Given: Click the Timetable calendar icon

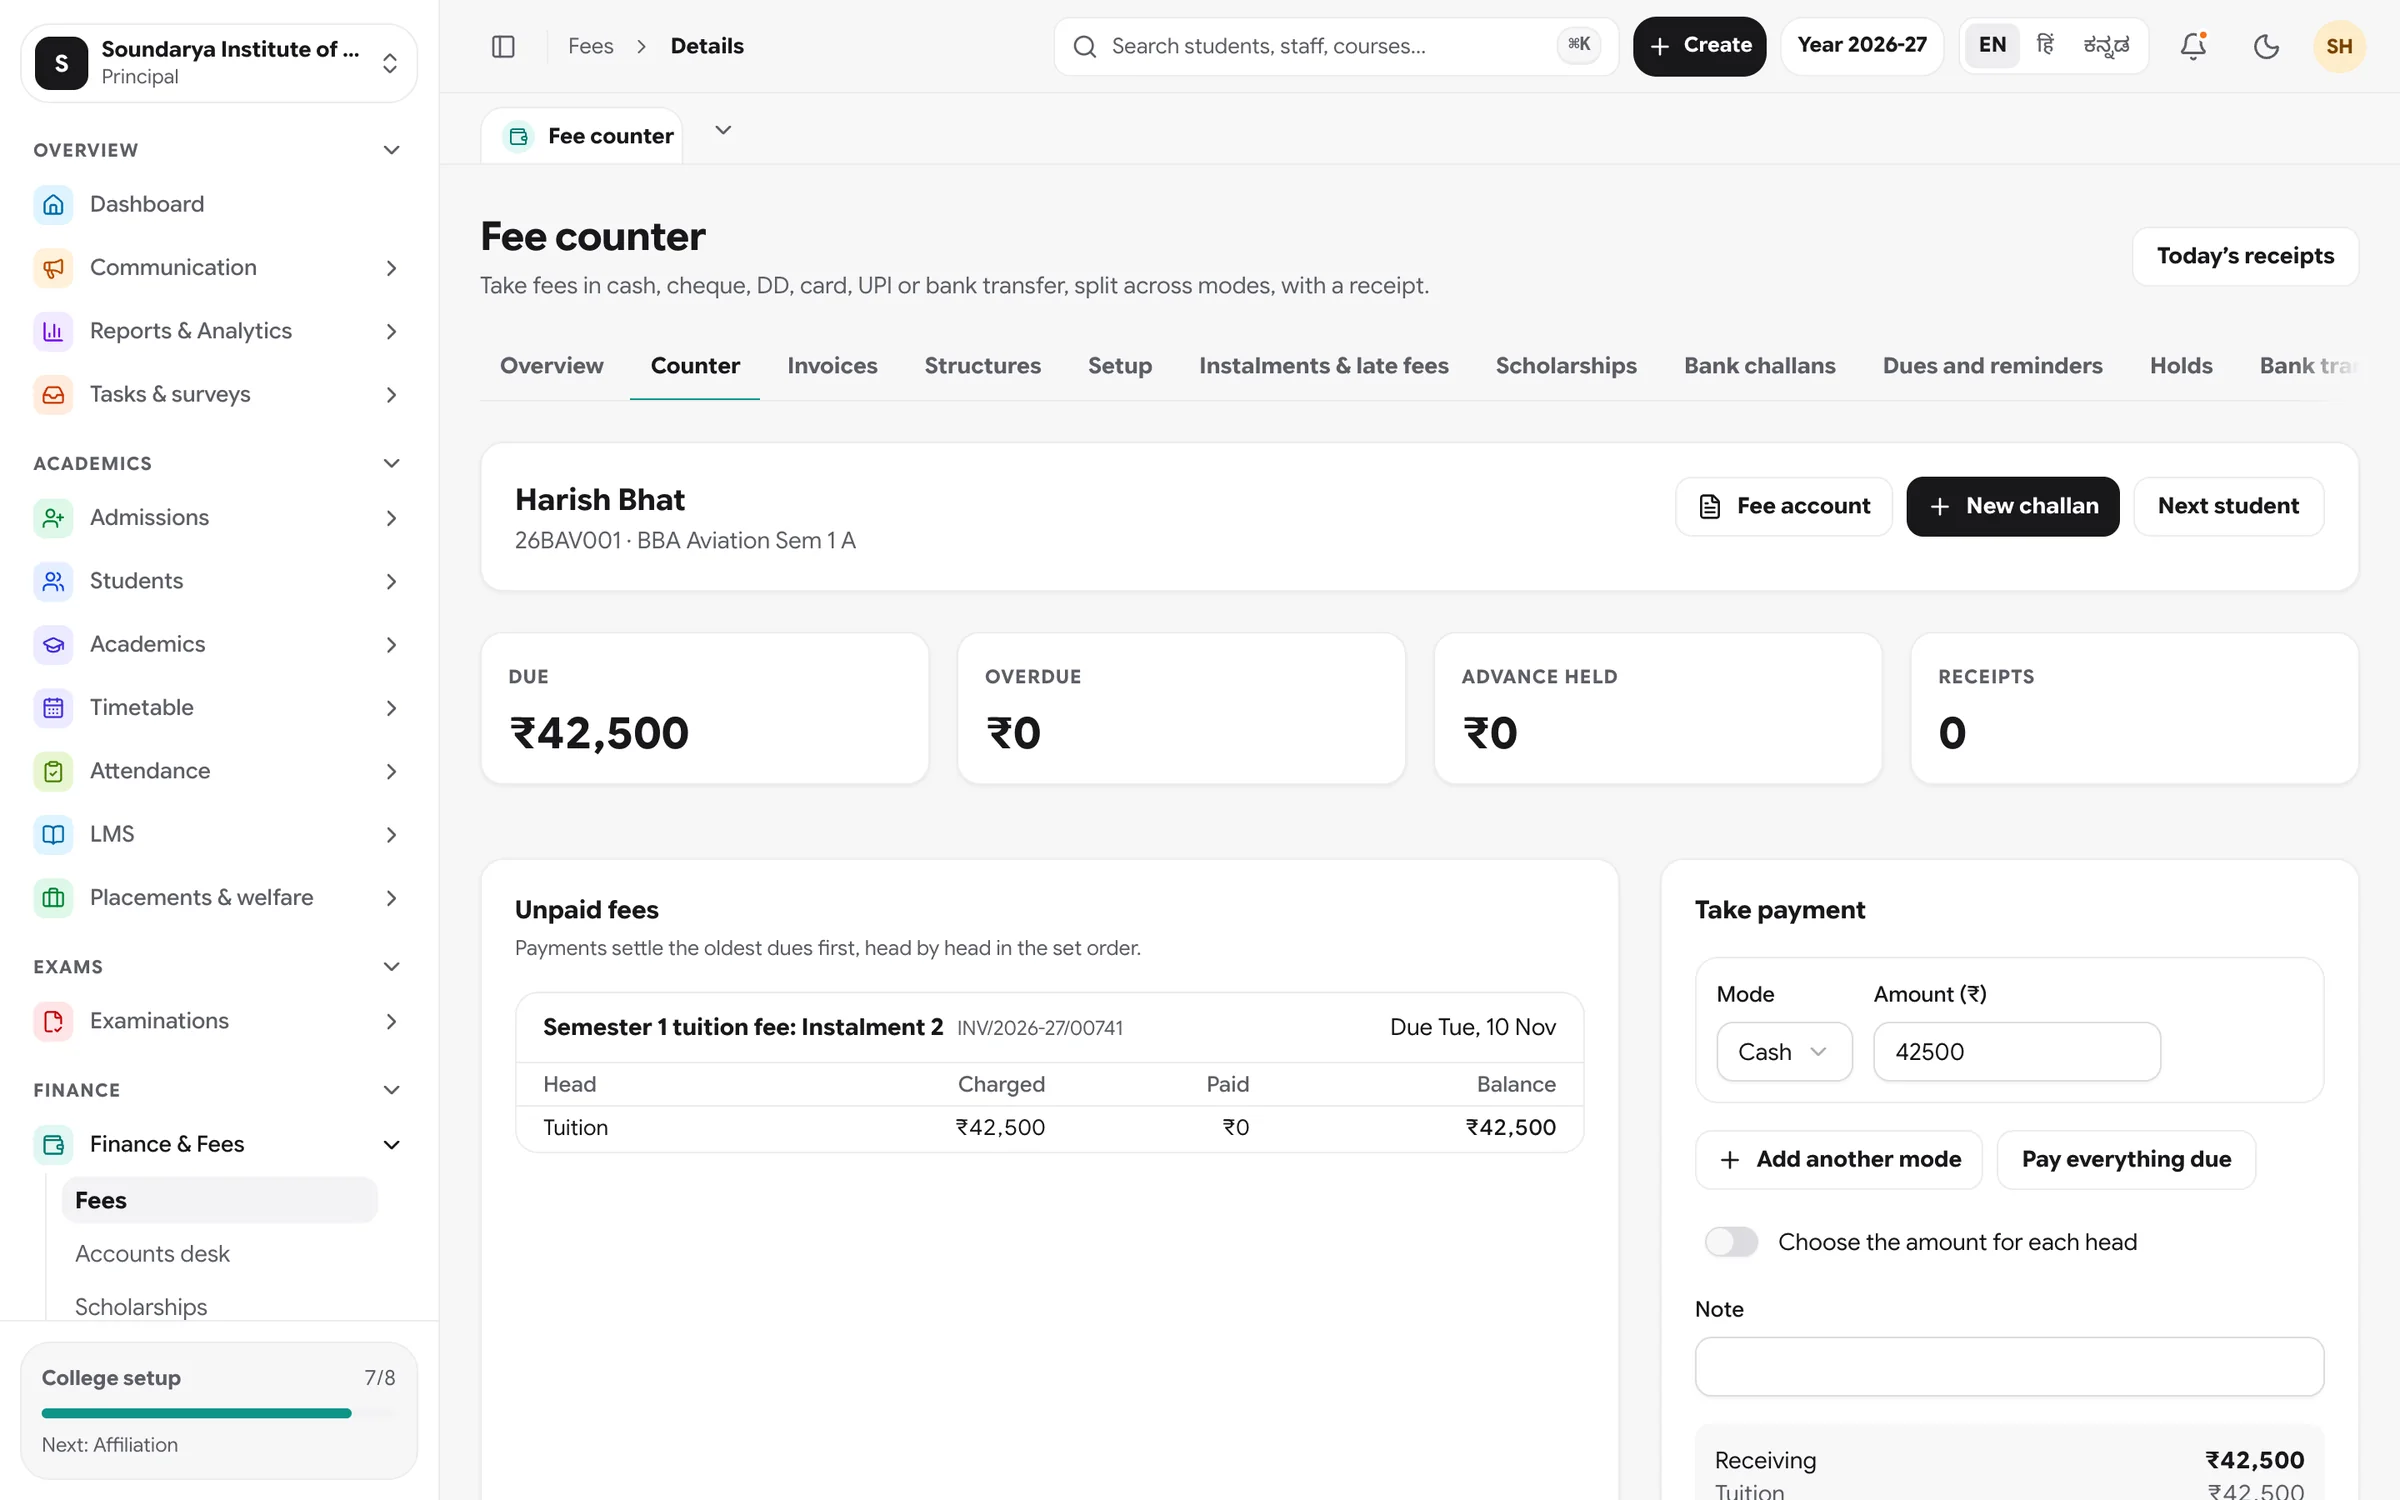Looking at the screenshot, I should (53, 707).
